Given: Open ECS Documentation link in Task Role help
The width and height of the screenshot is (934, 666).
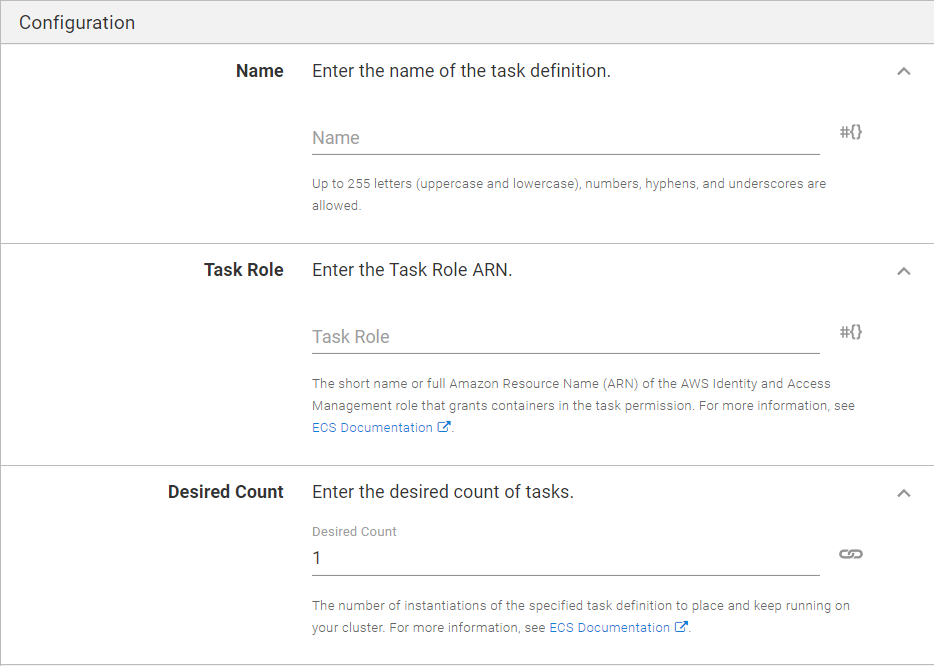Looking at the screenshot, I should 372,428.
